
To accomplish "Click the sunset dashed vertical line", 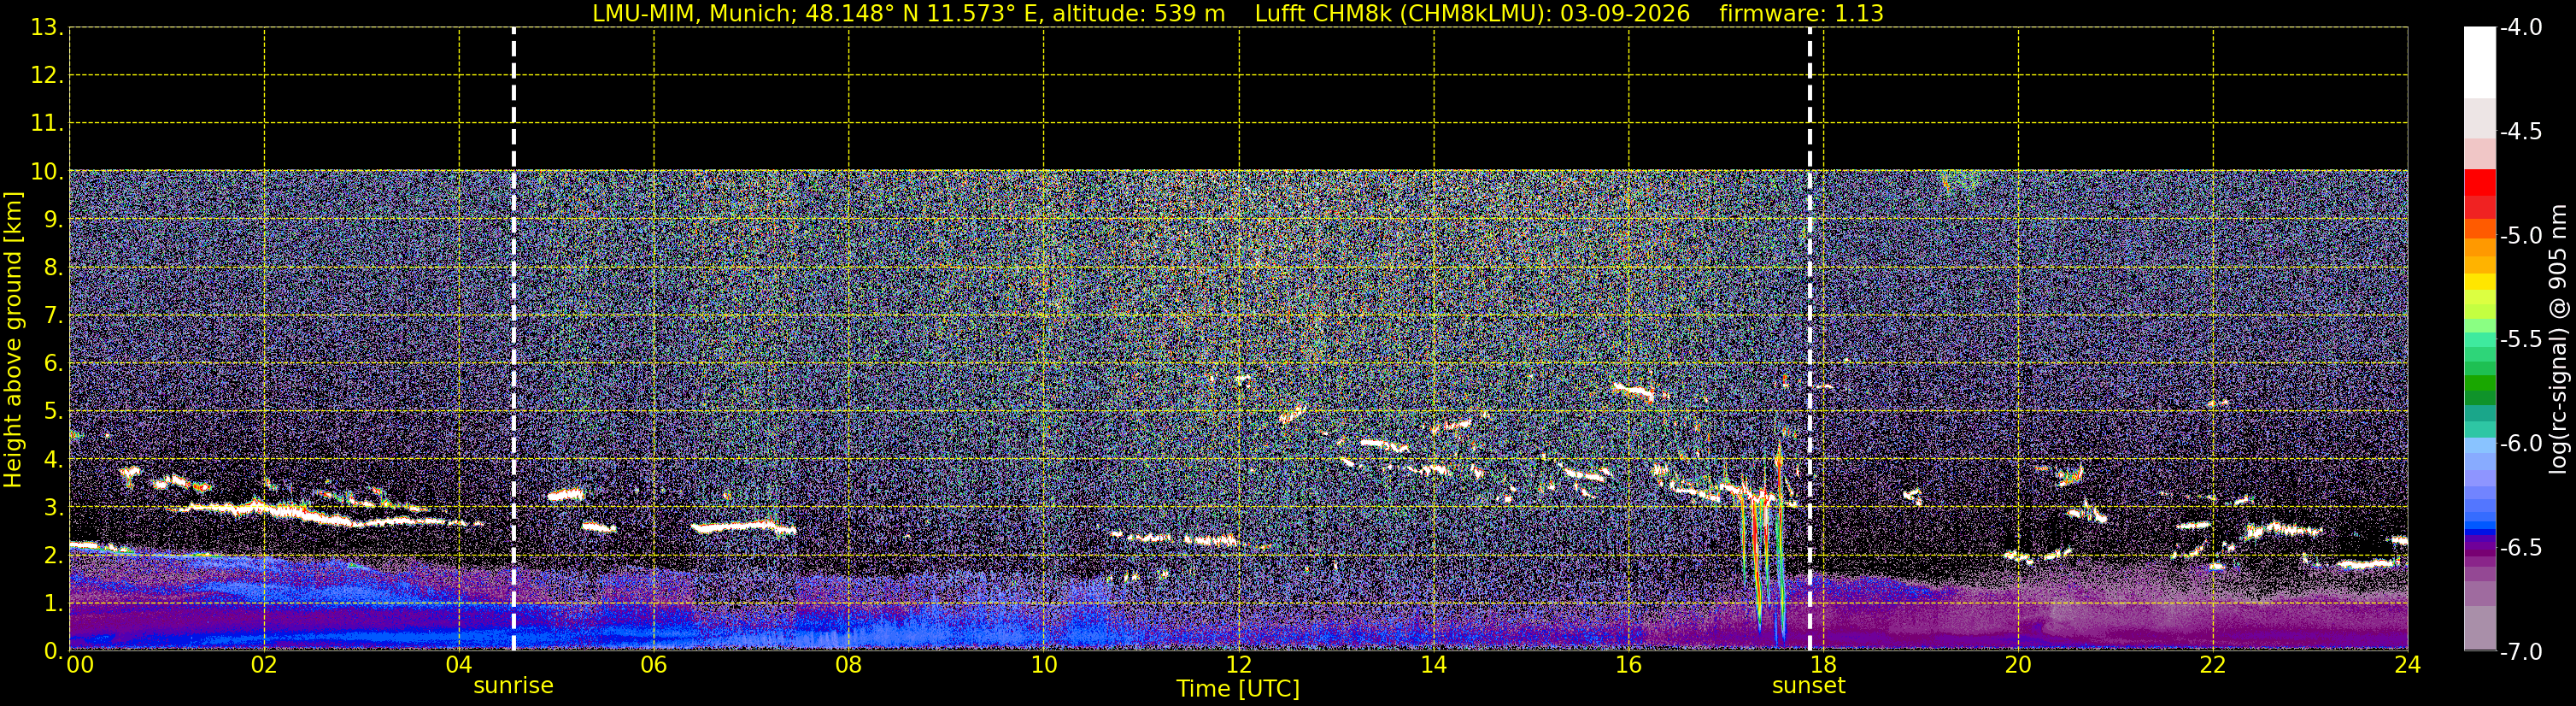I will tap(1809, 339).
